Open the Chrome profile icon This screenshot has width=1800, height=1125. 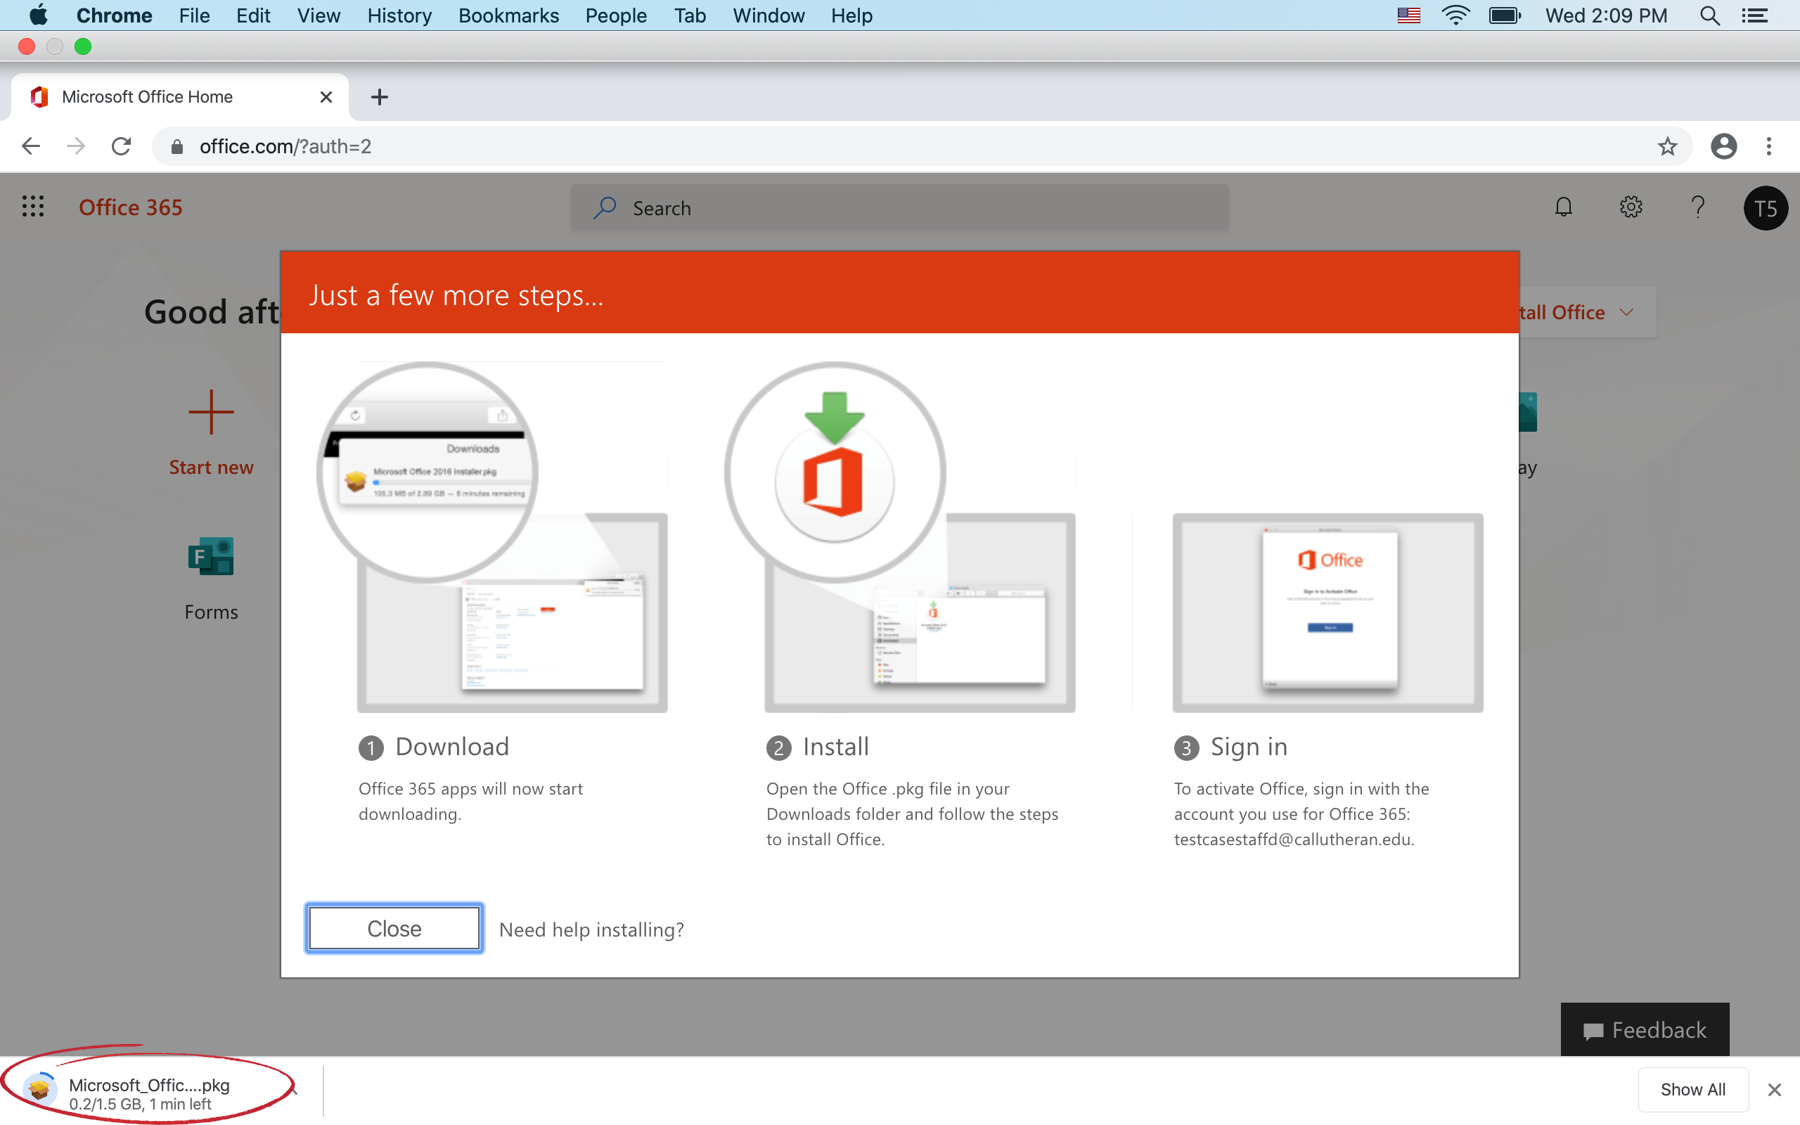click(x=1723, y=146)
